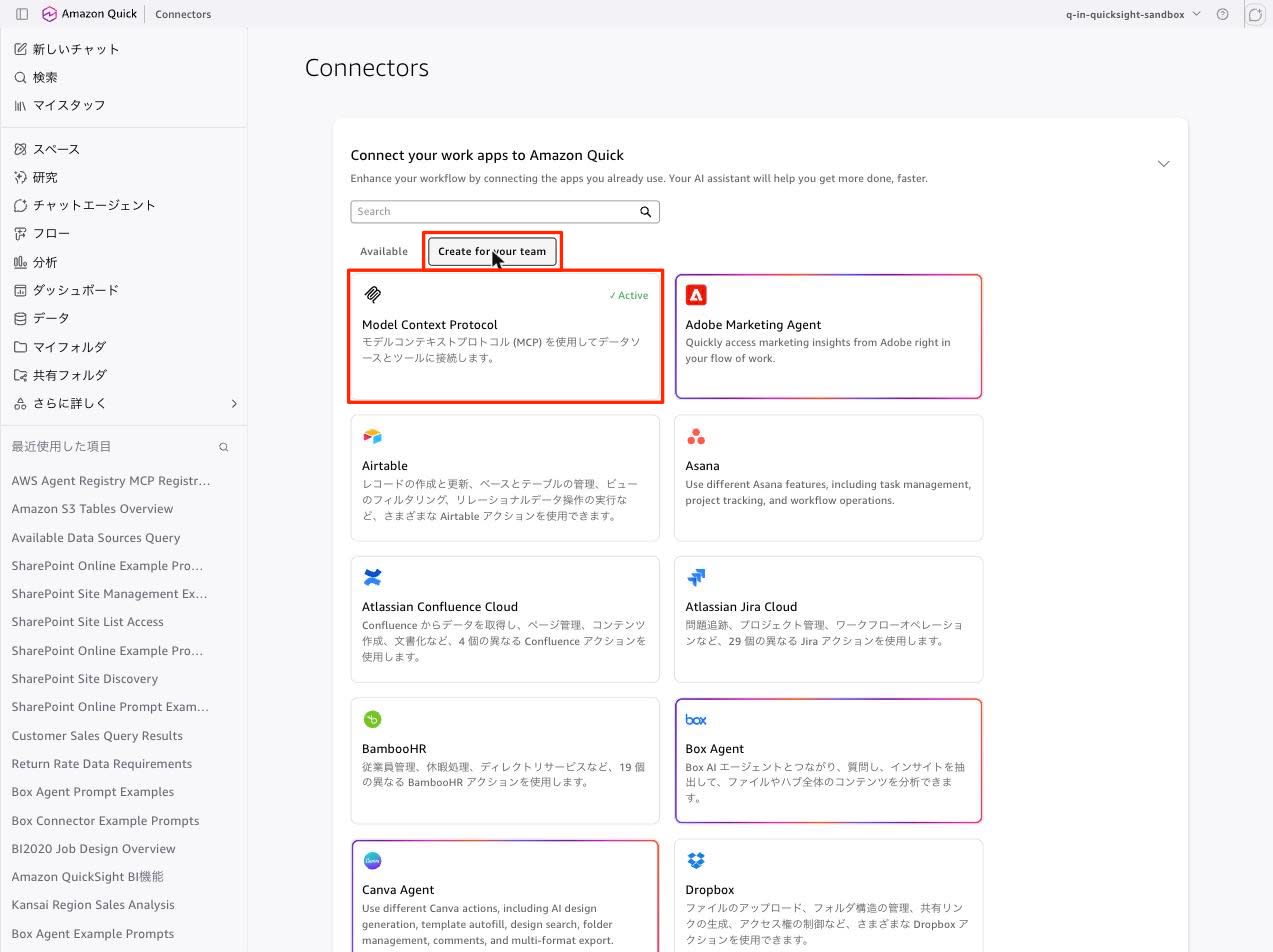
Task: Click the Connectors breadcrumb in header
Action: pos(183,14)
